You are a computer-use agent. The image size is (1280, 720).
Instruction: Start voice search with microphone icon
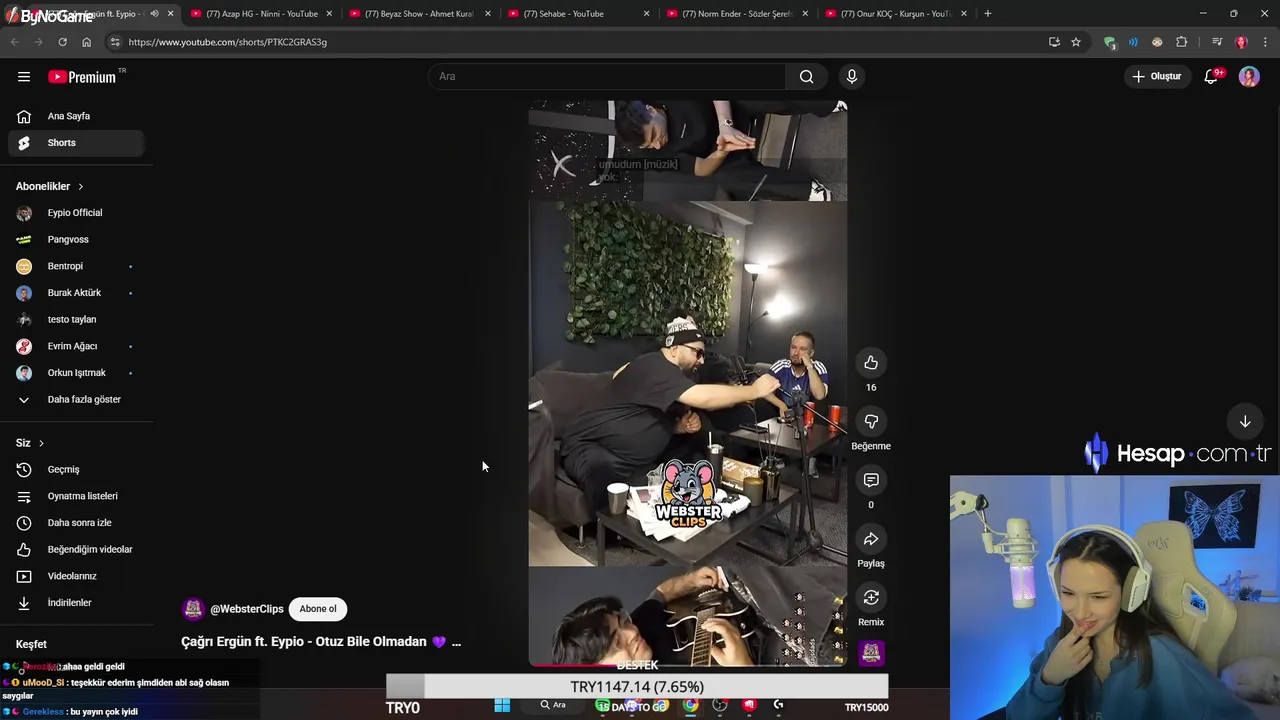click(851, 76)
